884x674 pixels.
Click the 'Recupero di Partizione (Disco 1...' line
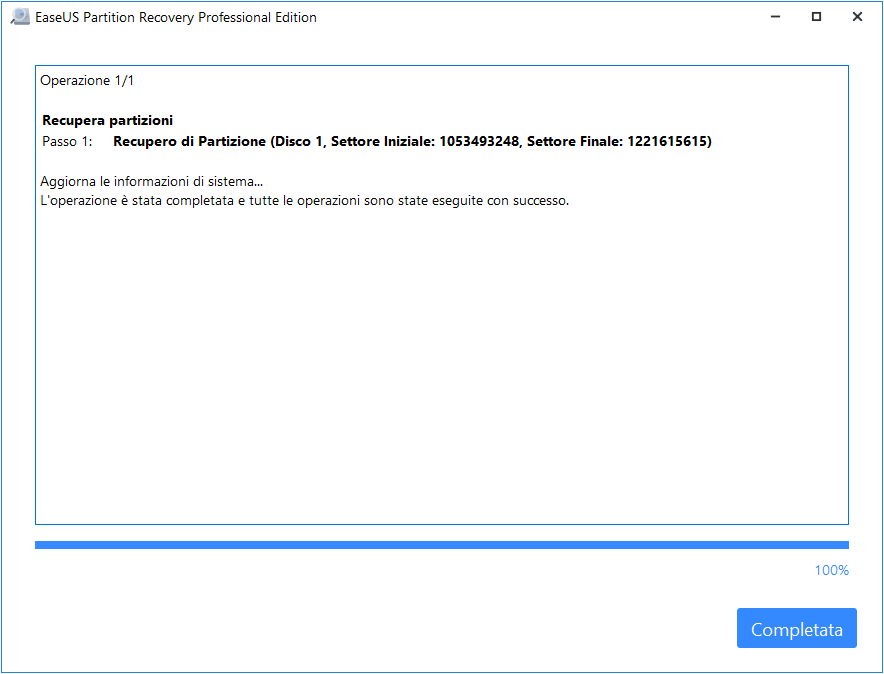point(412,141)
